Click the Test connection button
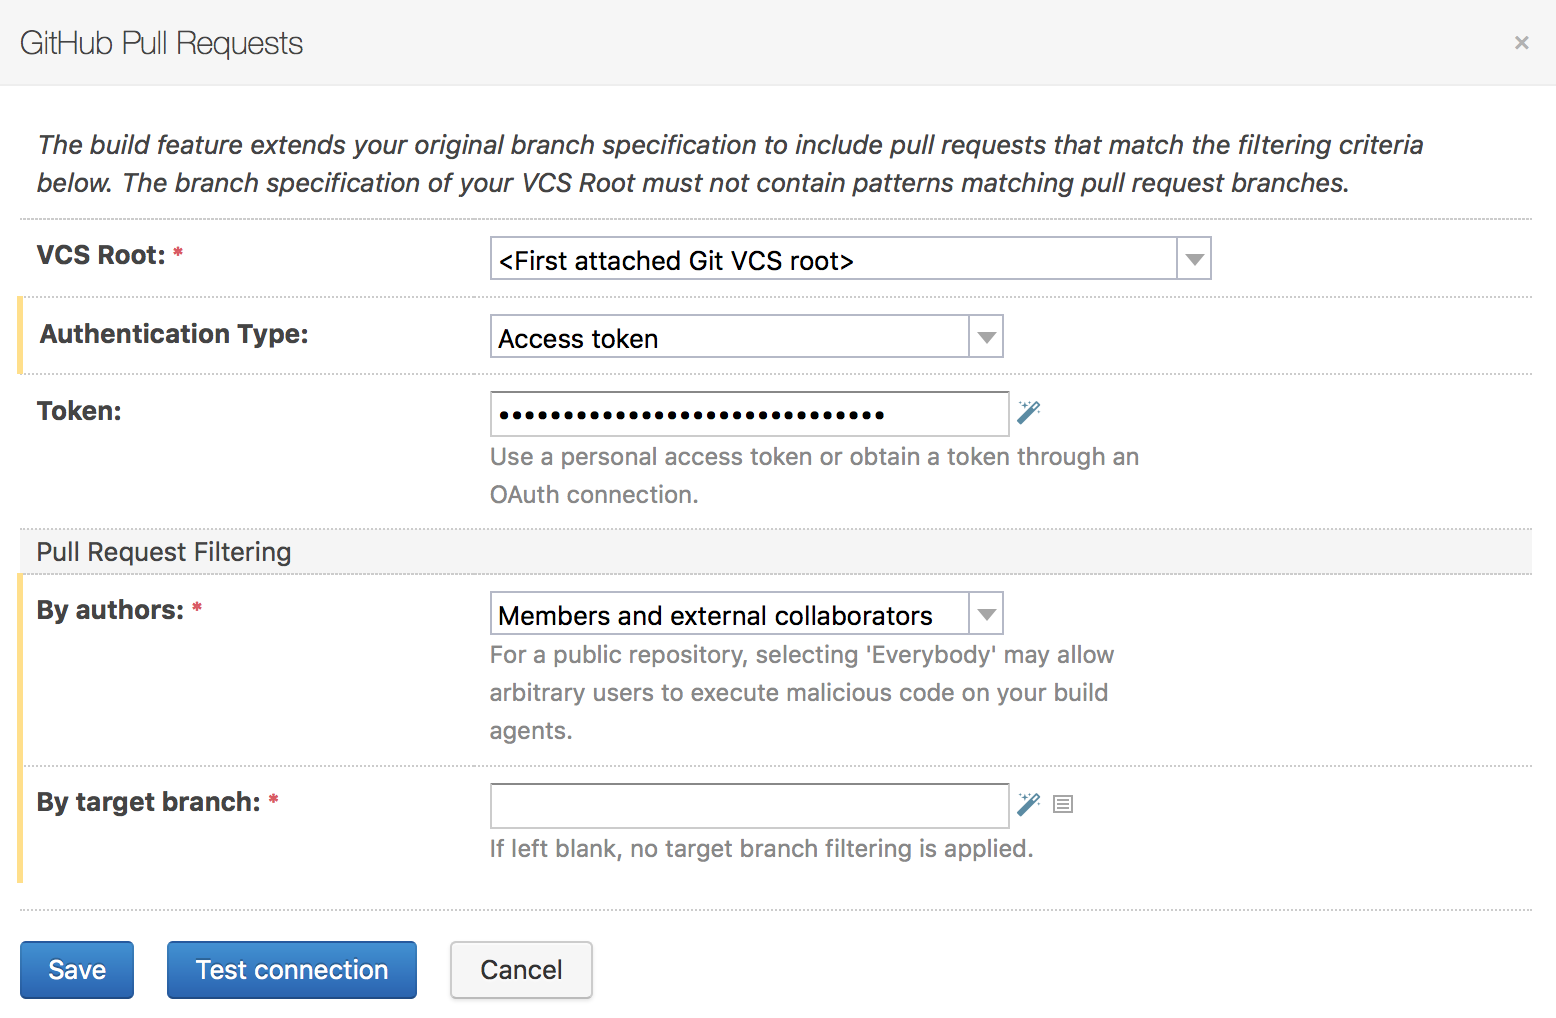The width and height of the screenshot is (1556, 1018). [292, 970]
